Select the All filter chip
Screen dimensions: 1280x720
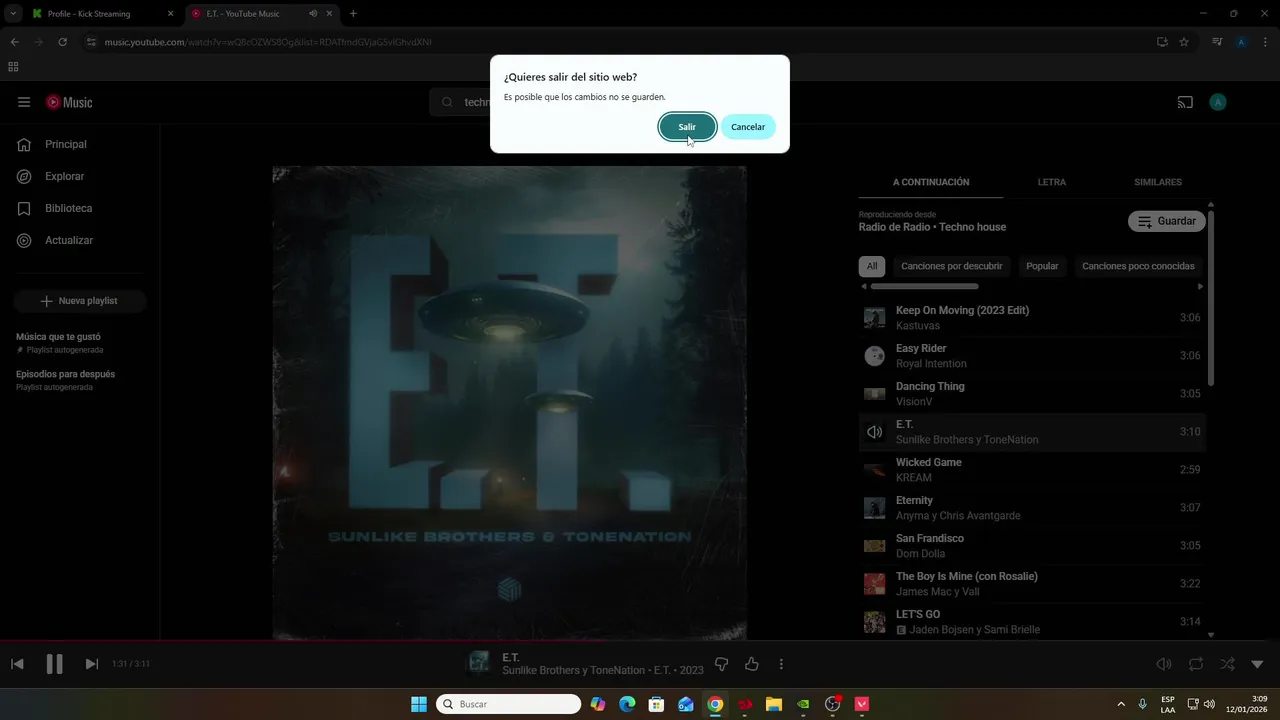point(872,266)
